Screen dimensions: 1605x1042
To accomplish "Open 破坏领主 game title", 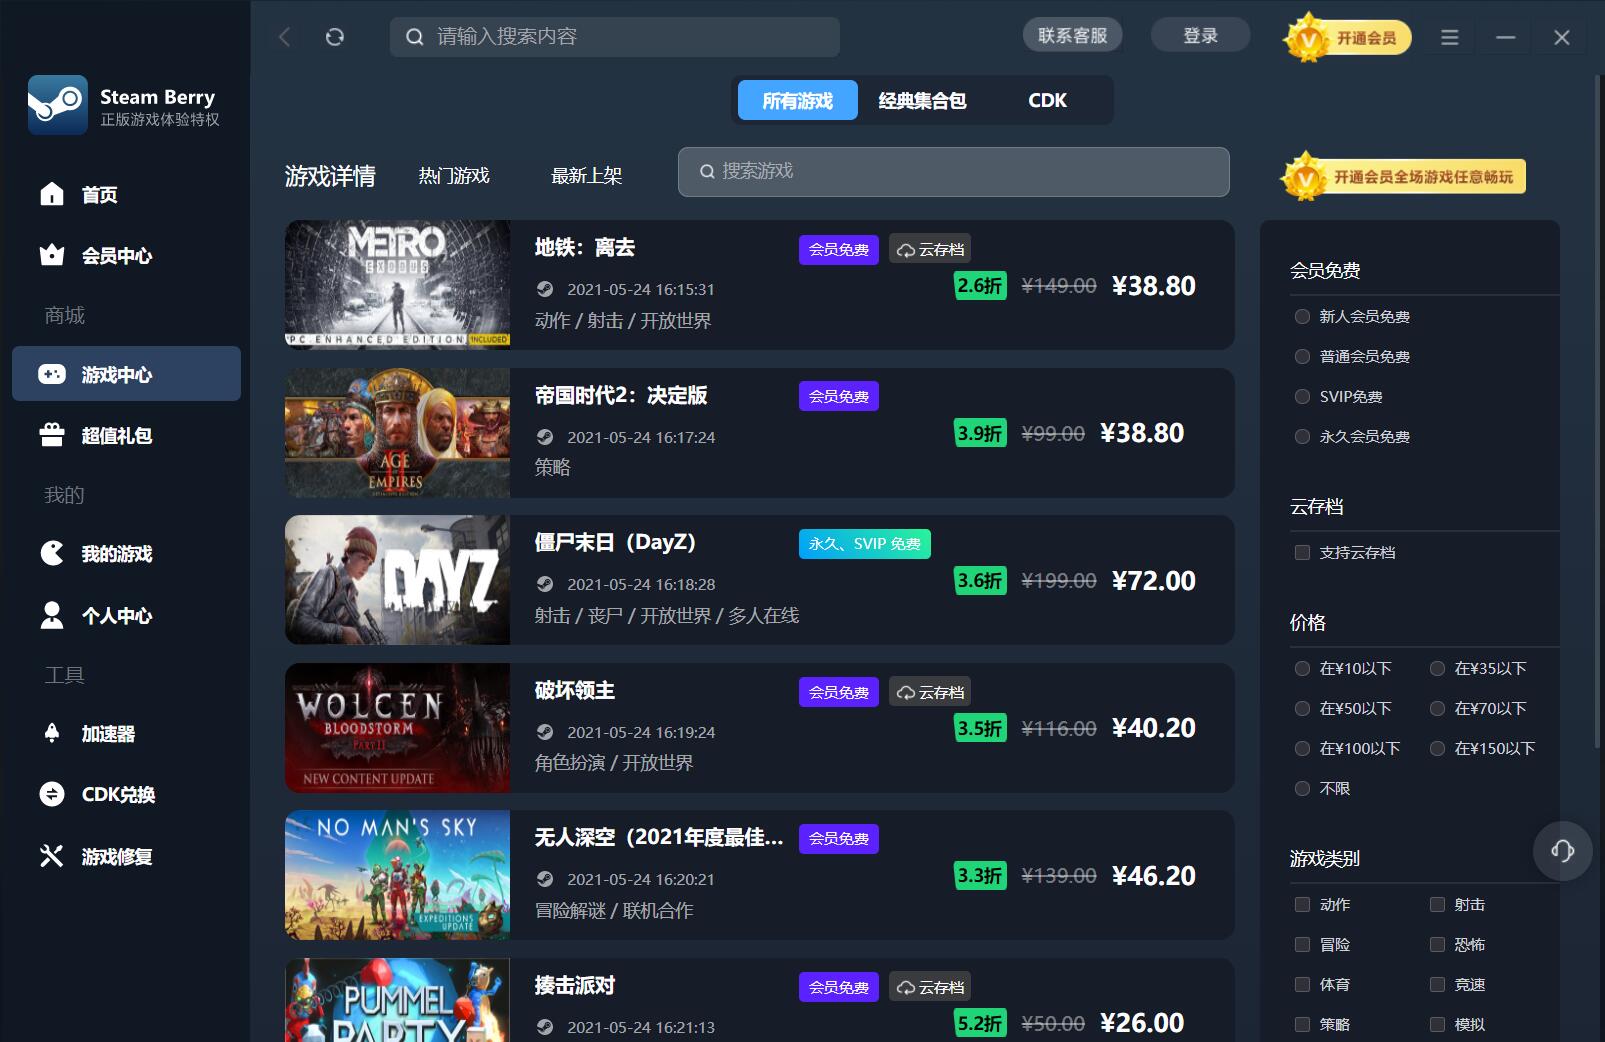I will click(575, 690).
